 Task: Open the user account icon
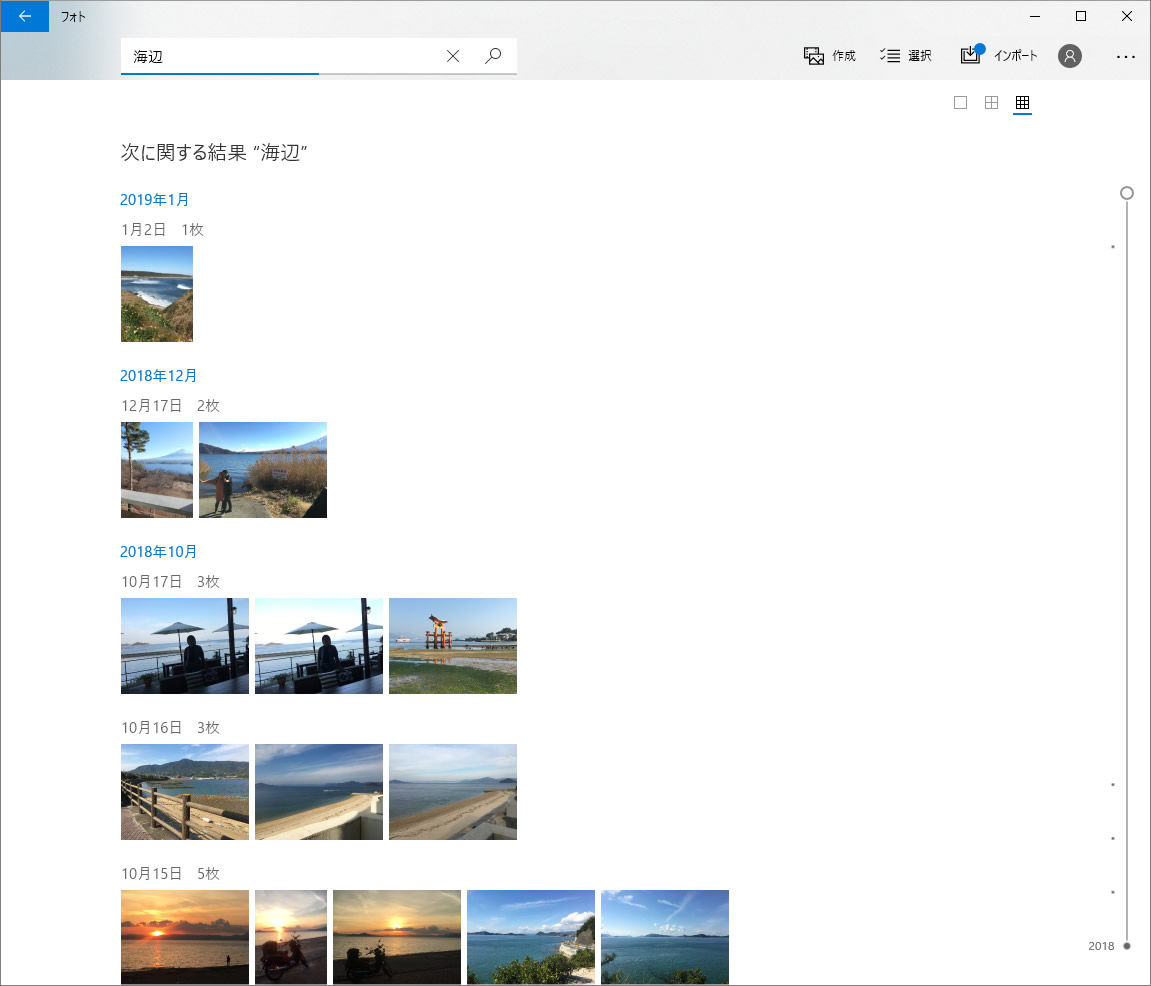pos(1070,56)
